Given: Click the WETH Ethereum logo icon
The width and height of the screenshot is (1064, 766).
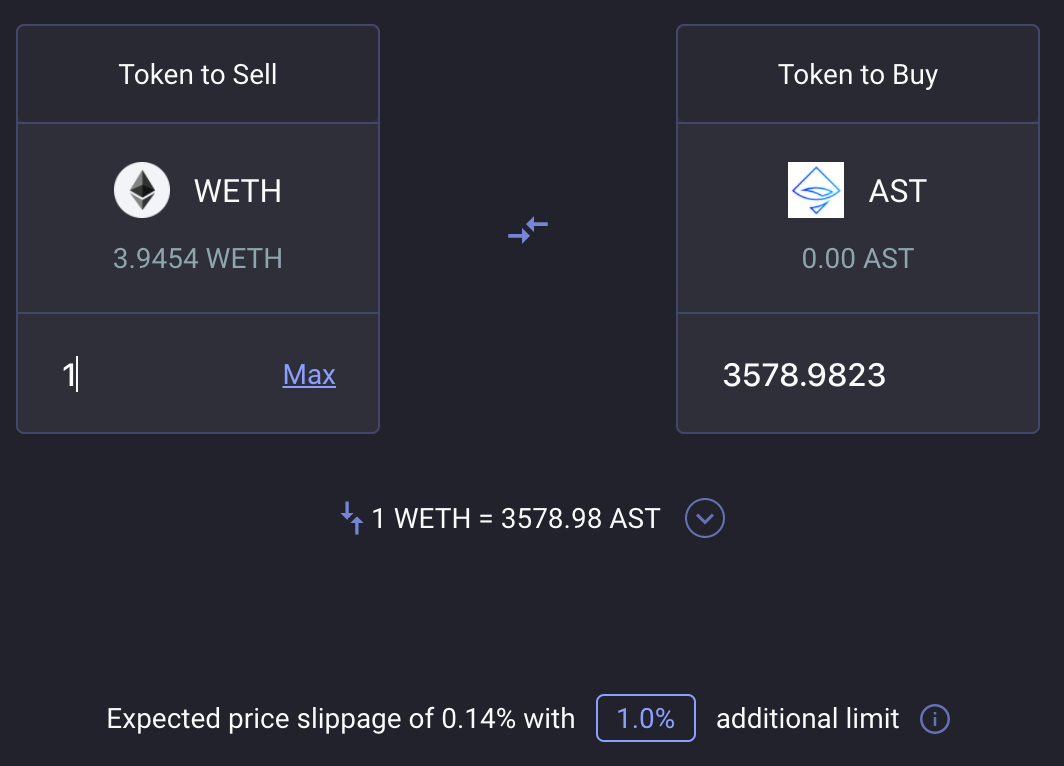Looking at the screenshot, I should click(x=142, y=190).
